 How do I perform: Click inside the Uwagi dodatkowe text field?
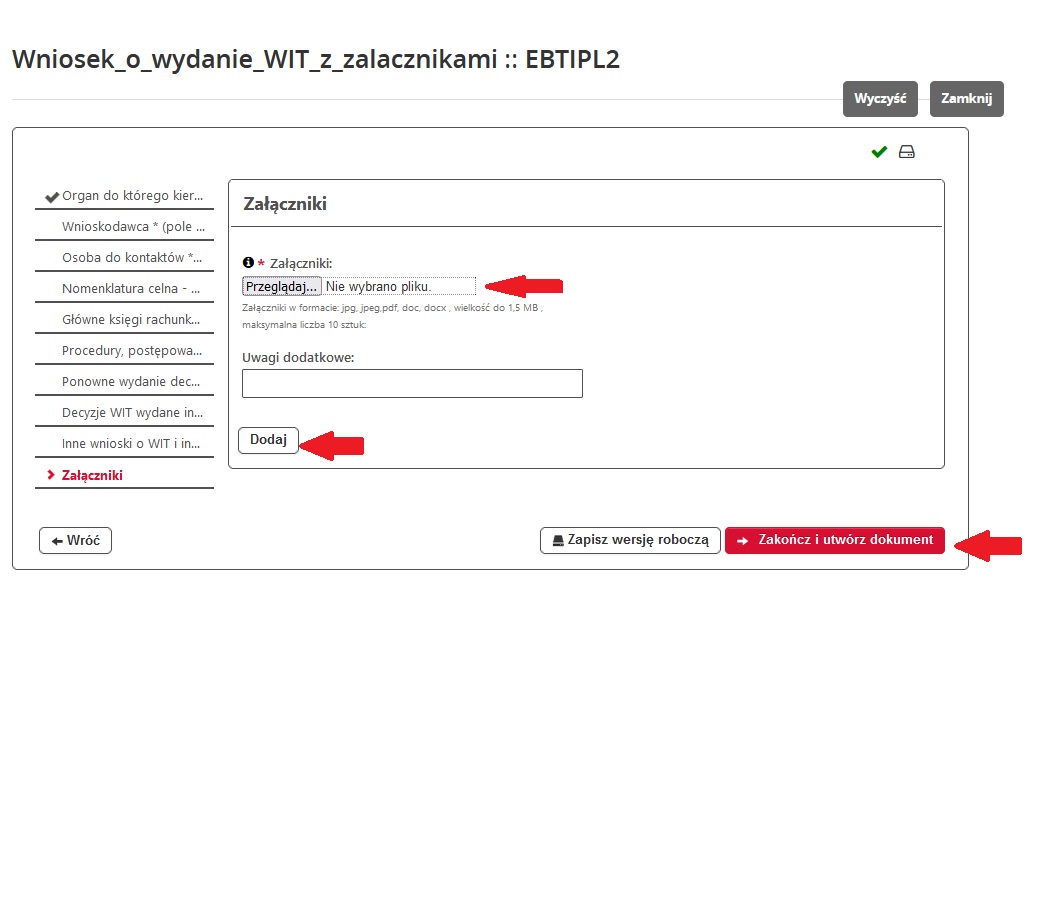coord(412,384)
